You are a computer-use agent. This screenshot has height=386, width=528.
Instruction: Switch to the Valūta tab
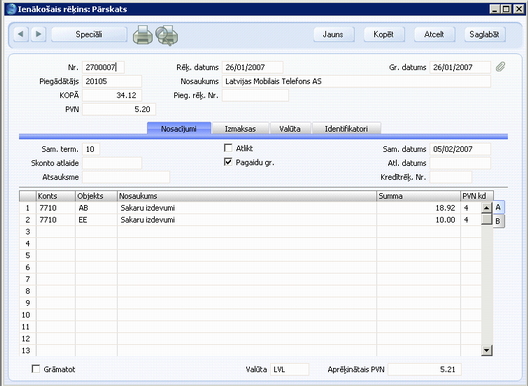290,129
